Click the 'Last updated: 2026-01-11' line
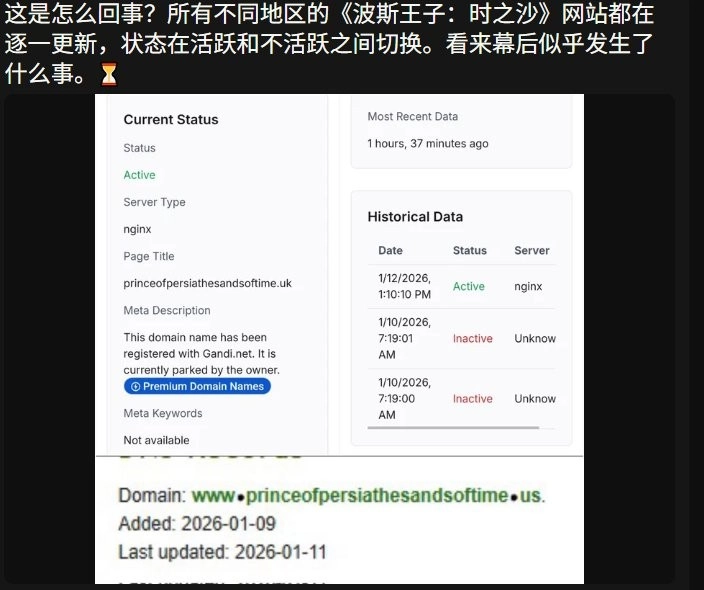The image size is (704, 590). pyautogui.click(x=222, y=552)
